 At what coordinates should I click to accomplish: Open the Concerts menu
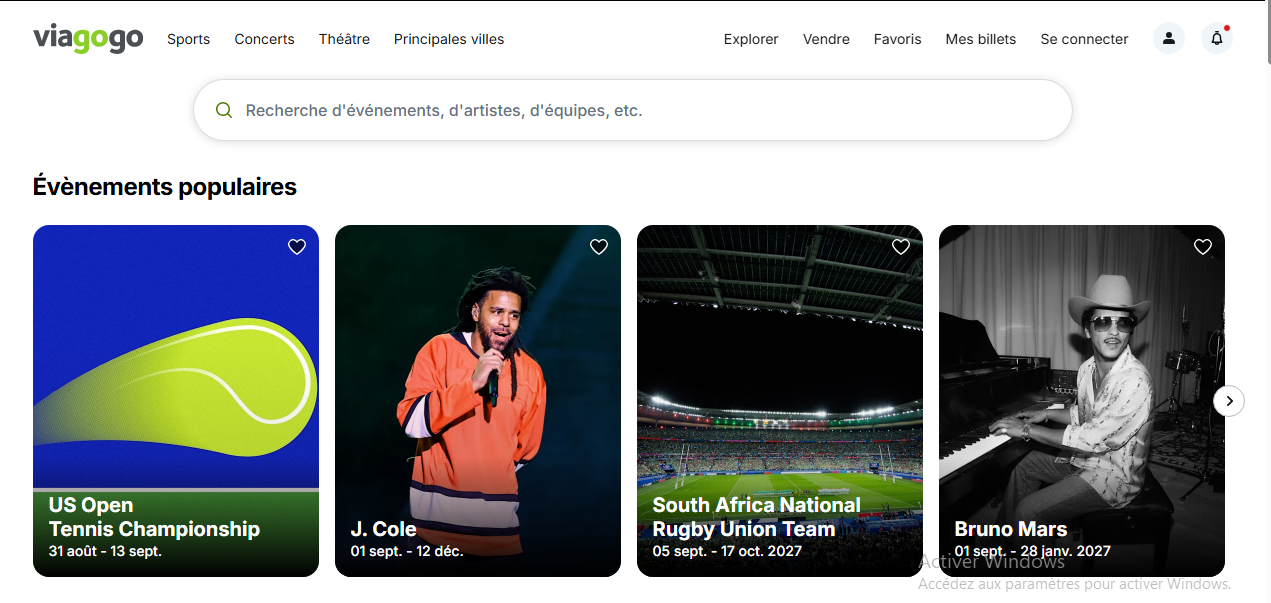click(264, 39)
